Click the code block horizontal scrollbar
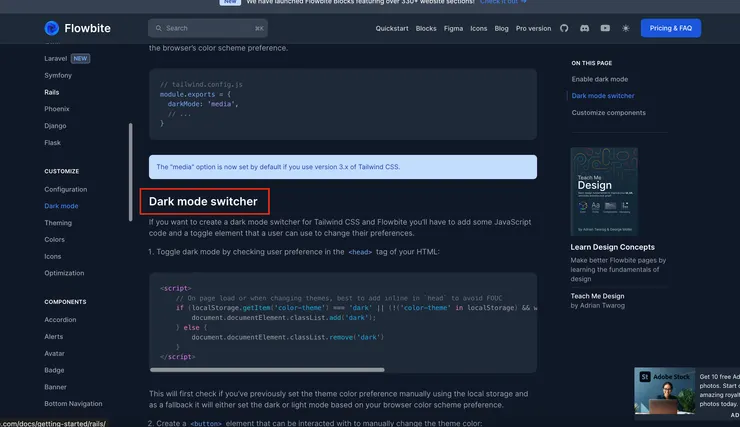Image resolution: width=740 pixels, height=427 pixels. point(267,370)
